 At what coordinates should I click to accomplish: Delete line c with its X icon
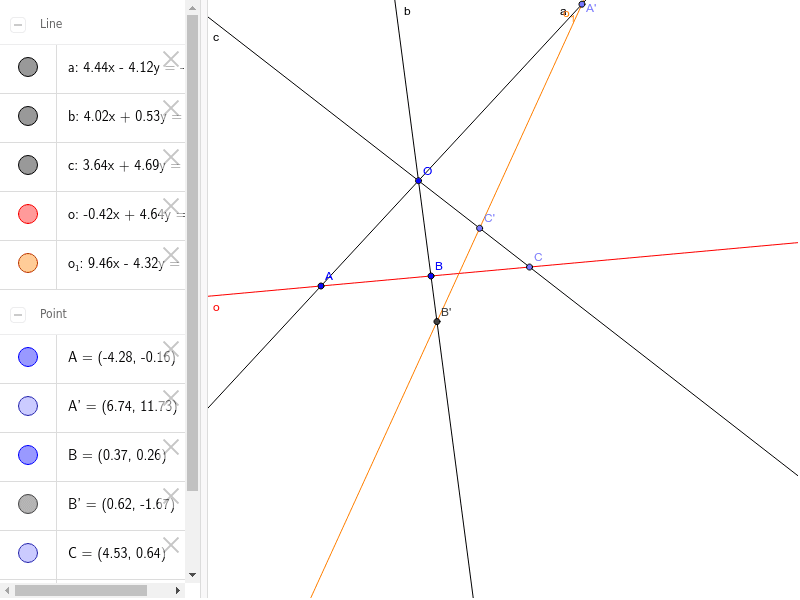[171, 157]
